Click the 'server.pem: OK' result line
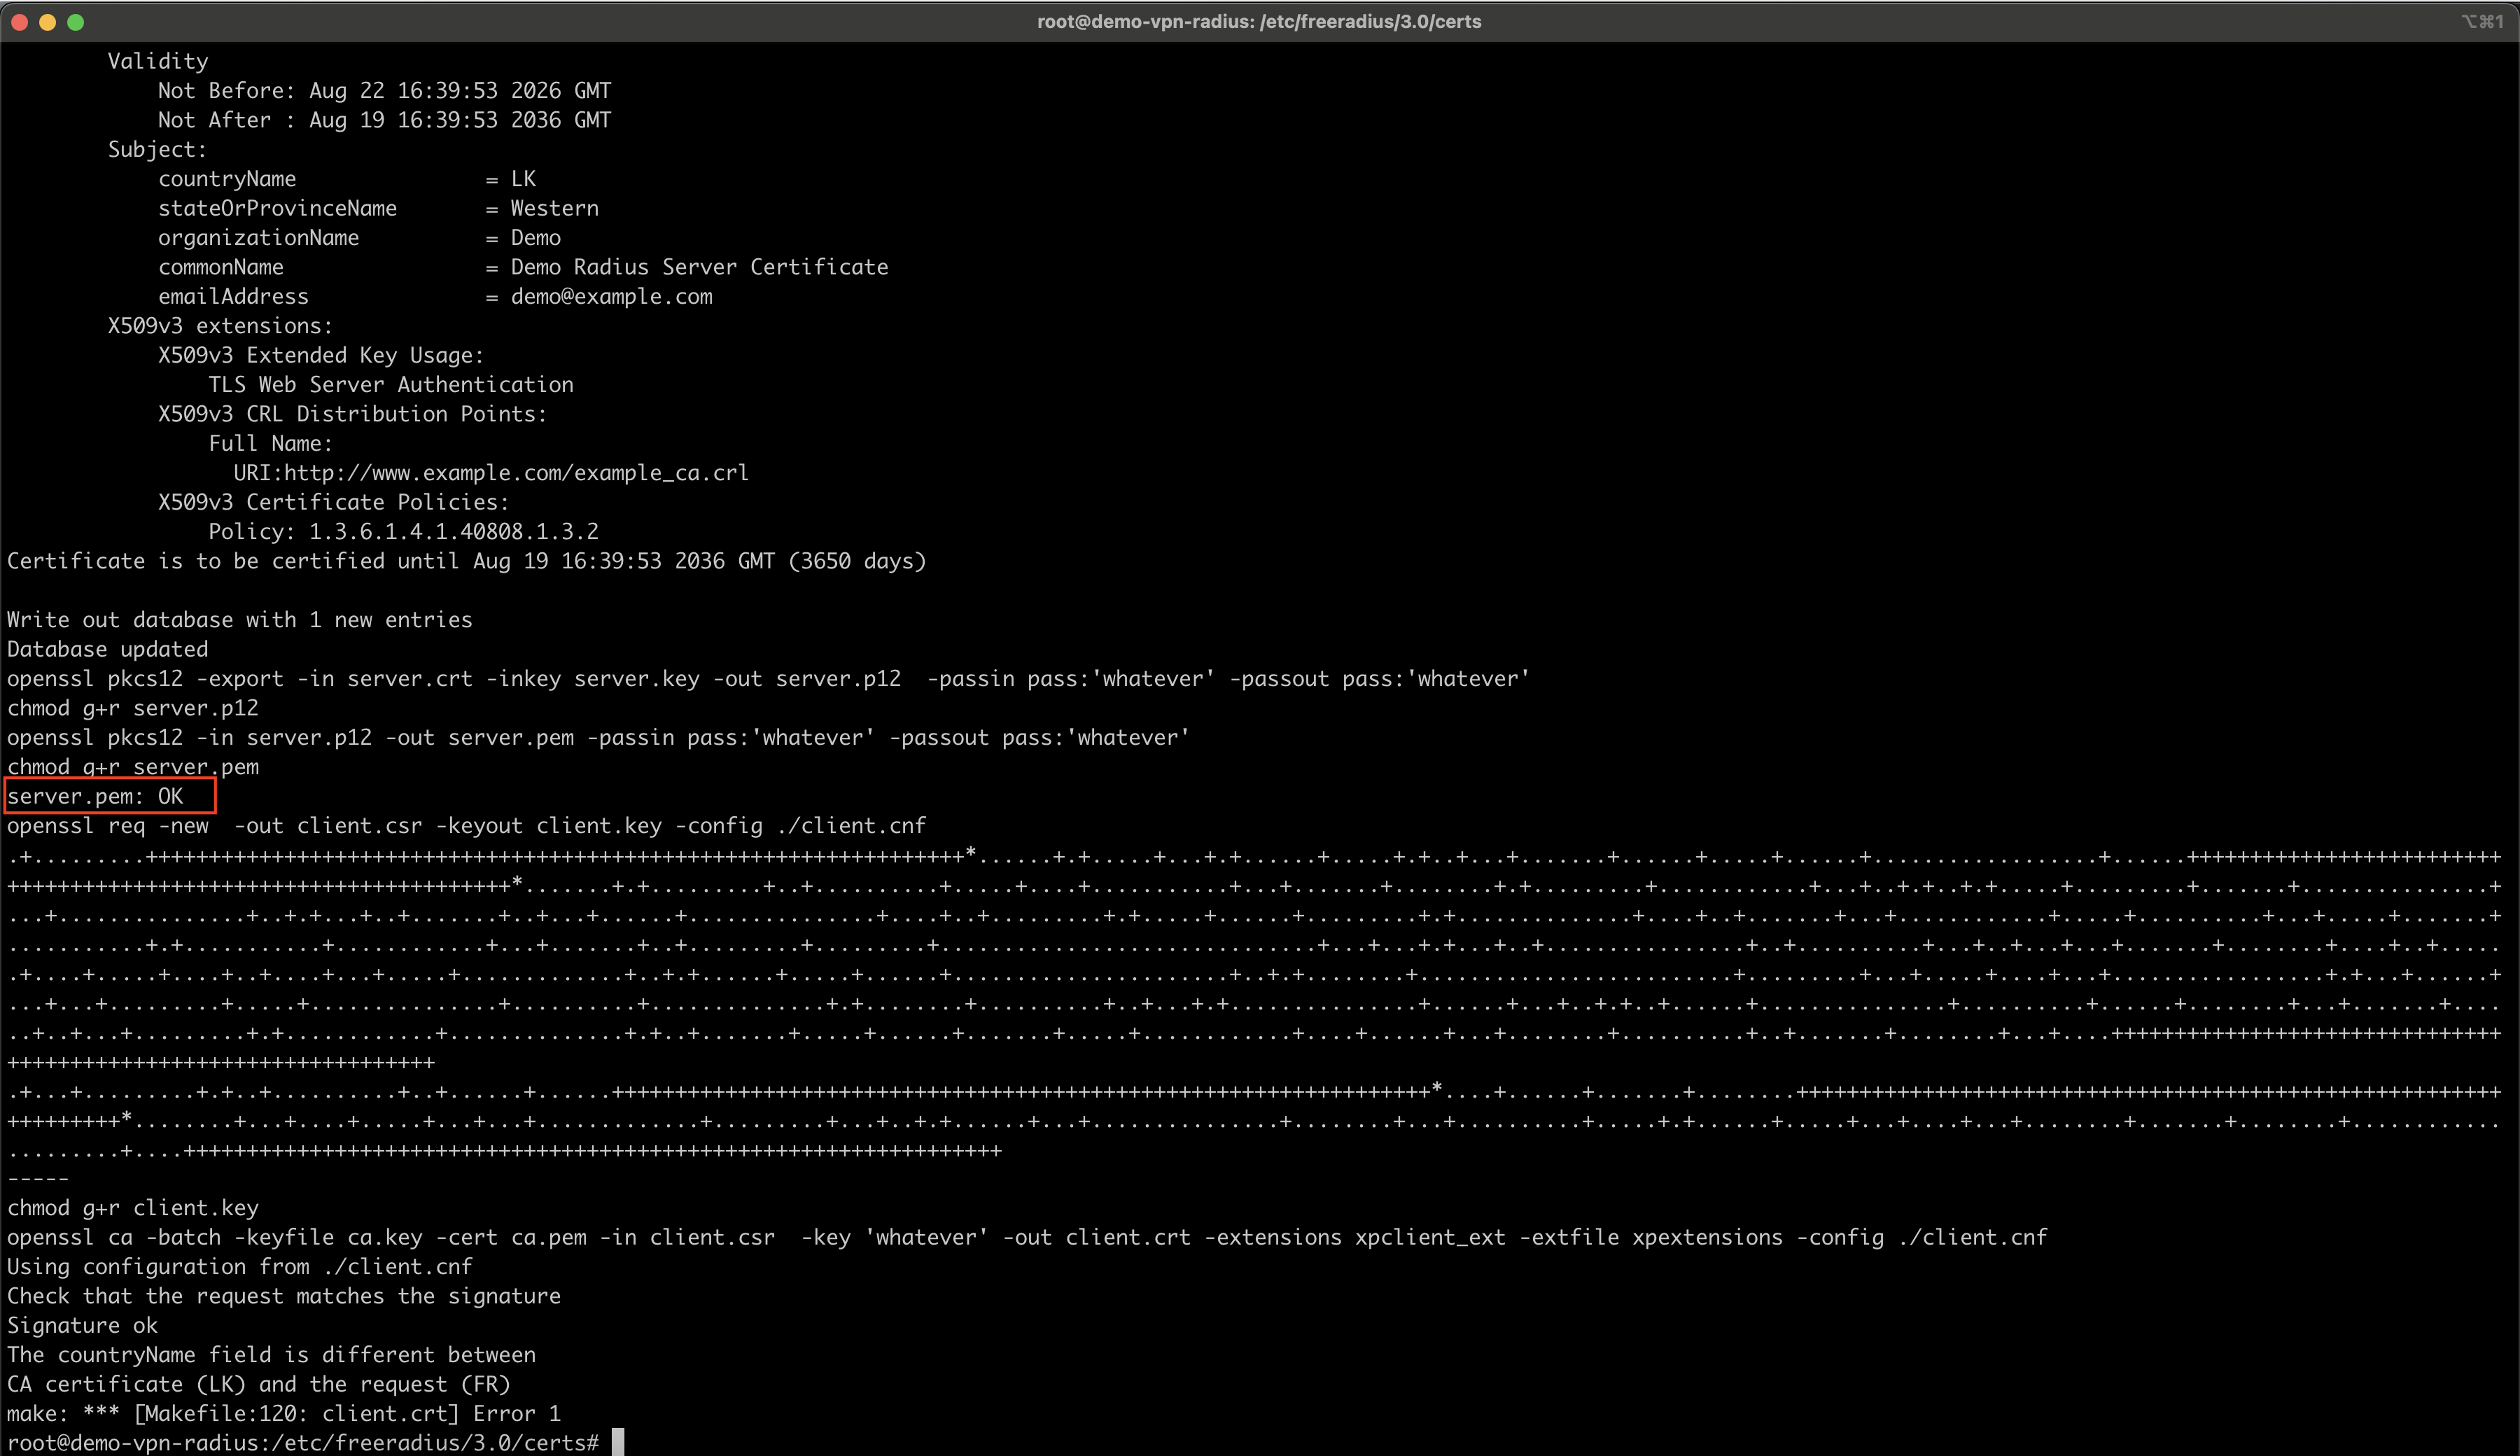 coord(95,797)
